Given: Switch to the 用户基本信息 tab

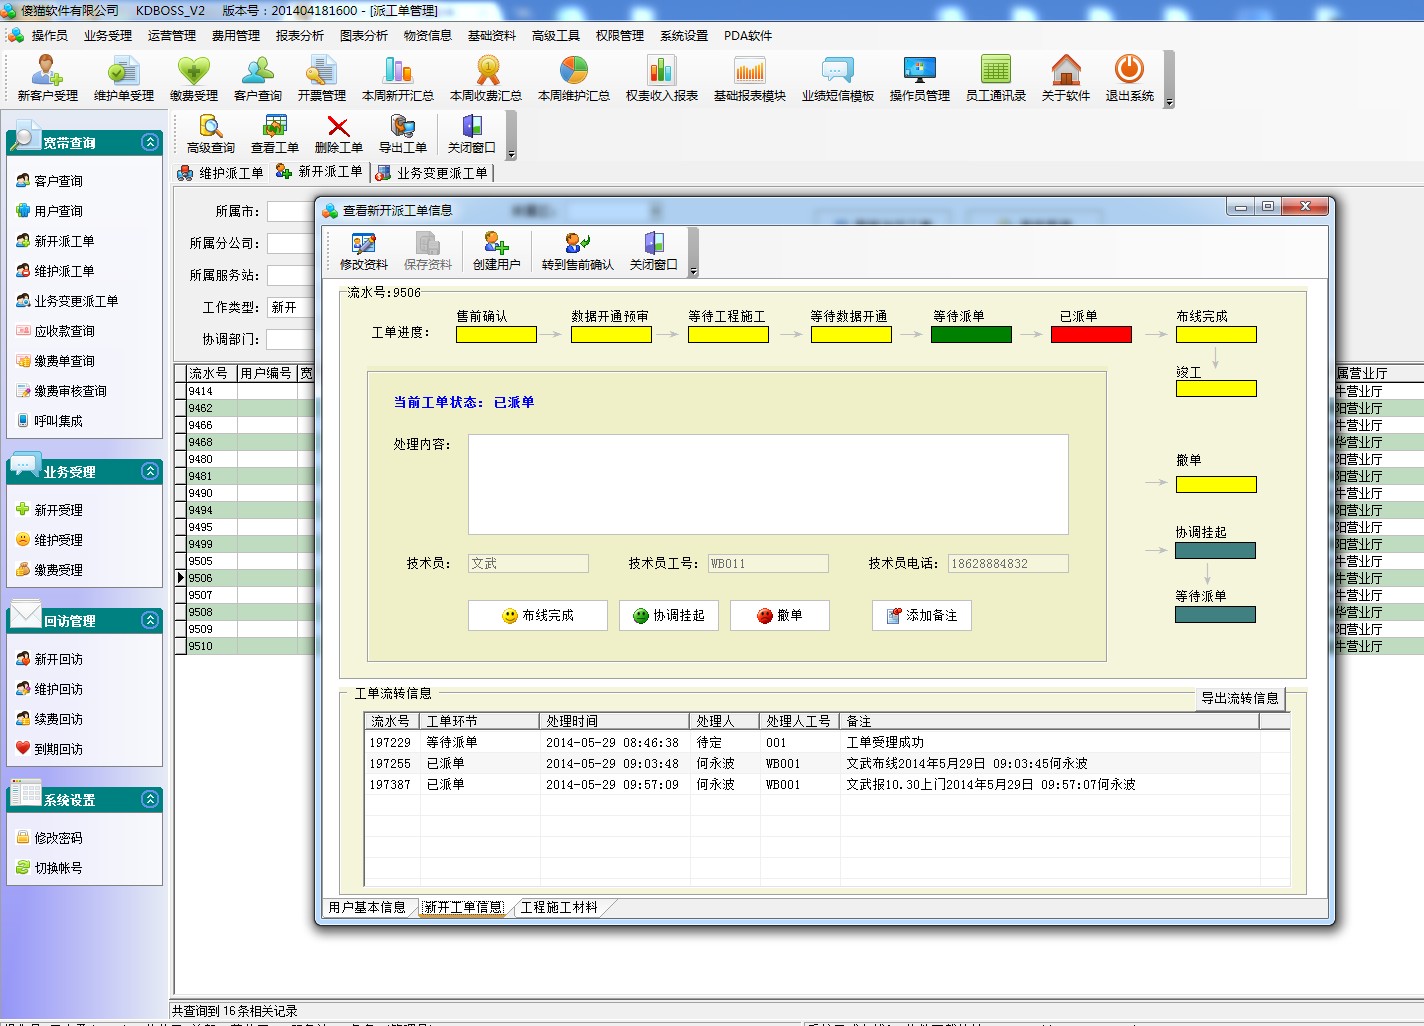Looking at the screenshot, I should click(x=367, y=907).
